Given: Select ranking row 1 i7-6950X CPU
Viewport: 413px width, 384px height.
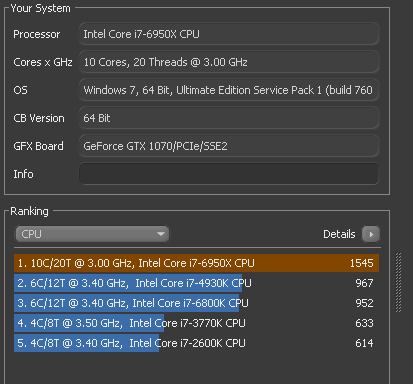Looking at the screenshot, I should (196, 263).
